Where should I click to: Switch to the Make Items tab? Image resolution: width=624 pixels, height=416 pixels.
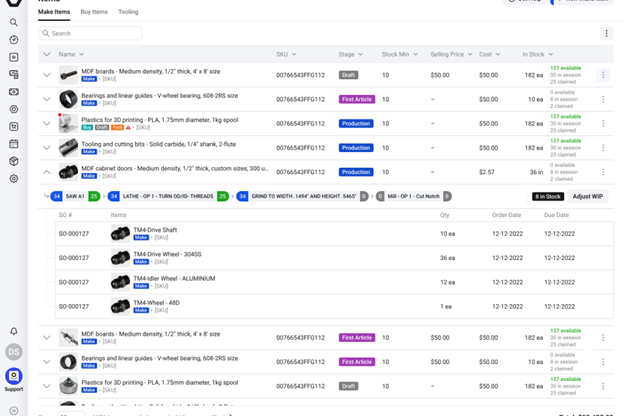(x=54, y=12)
